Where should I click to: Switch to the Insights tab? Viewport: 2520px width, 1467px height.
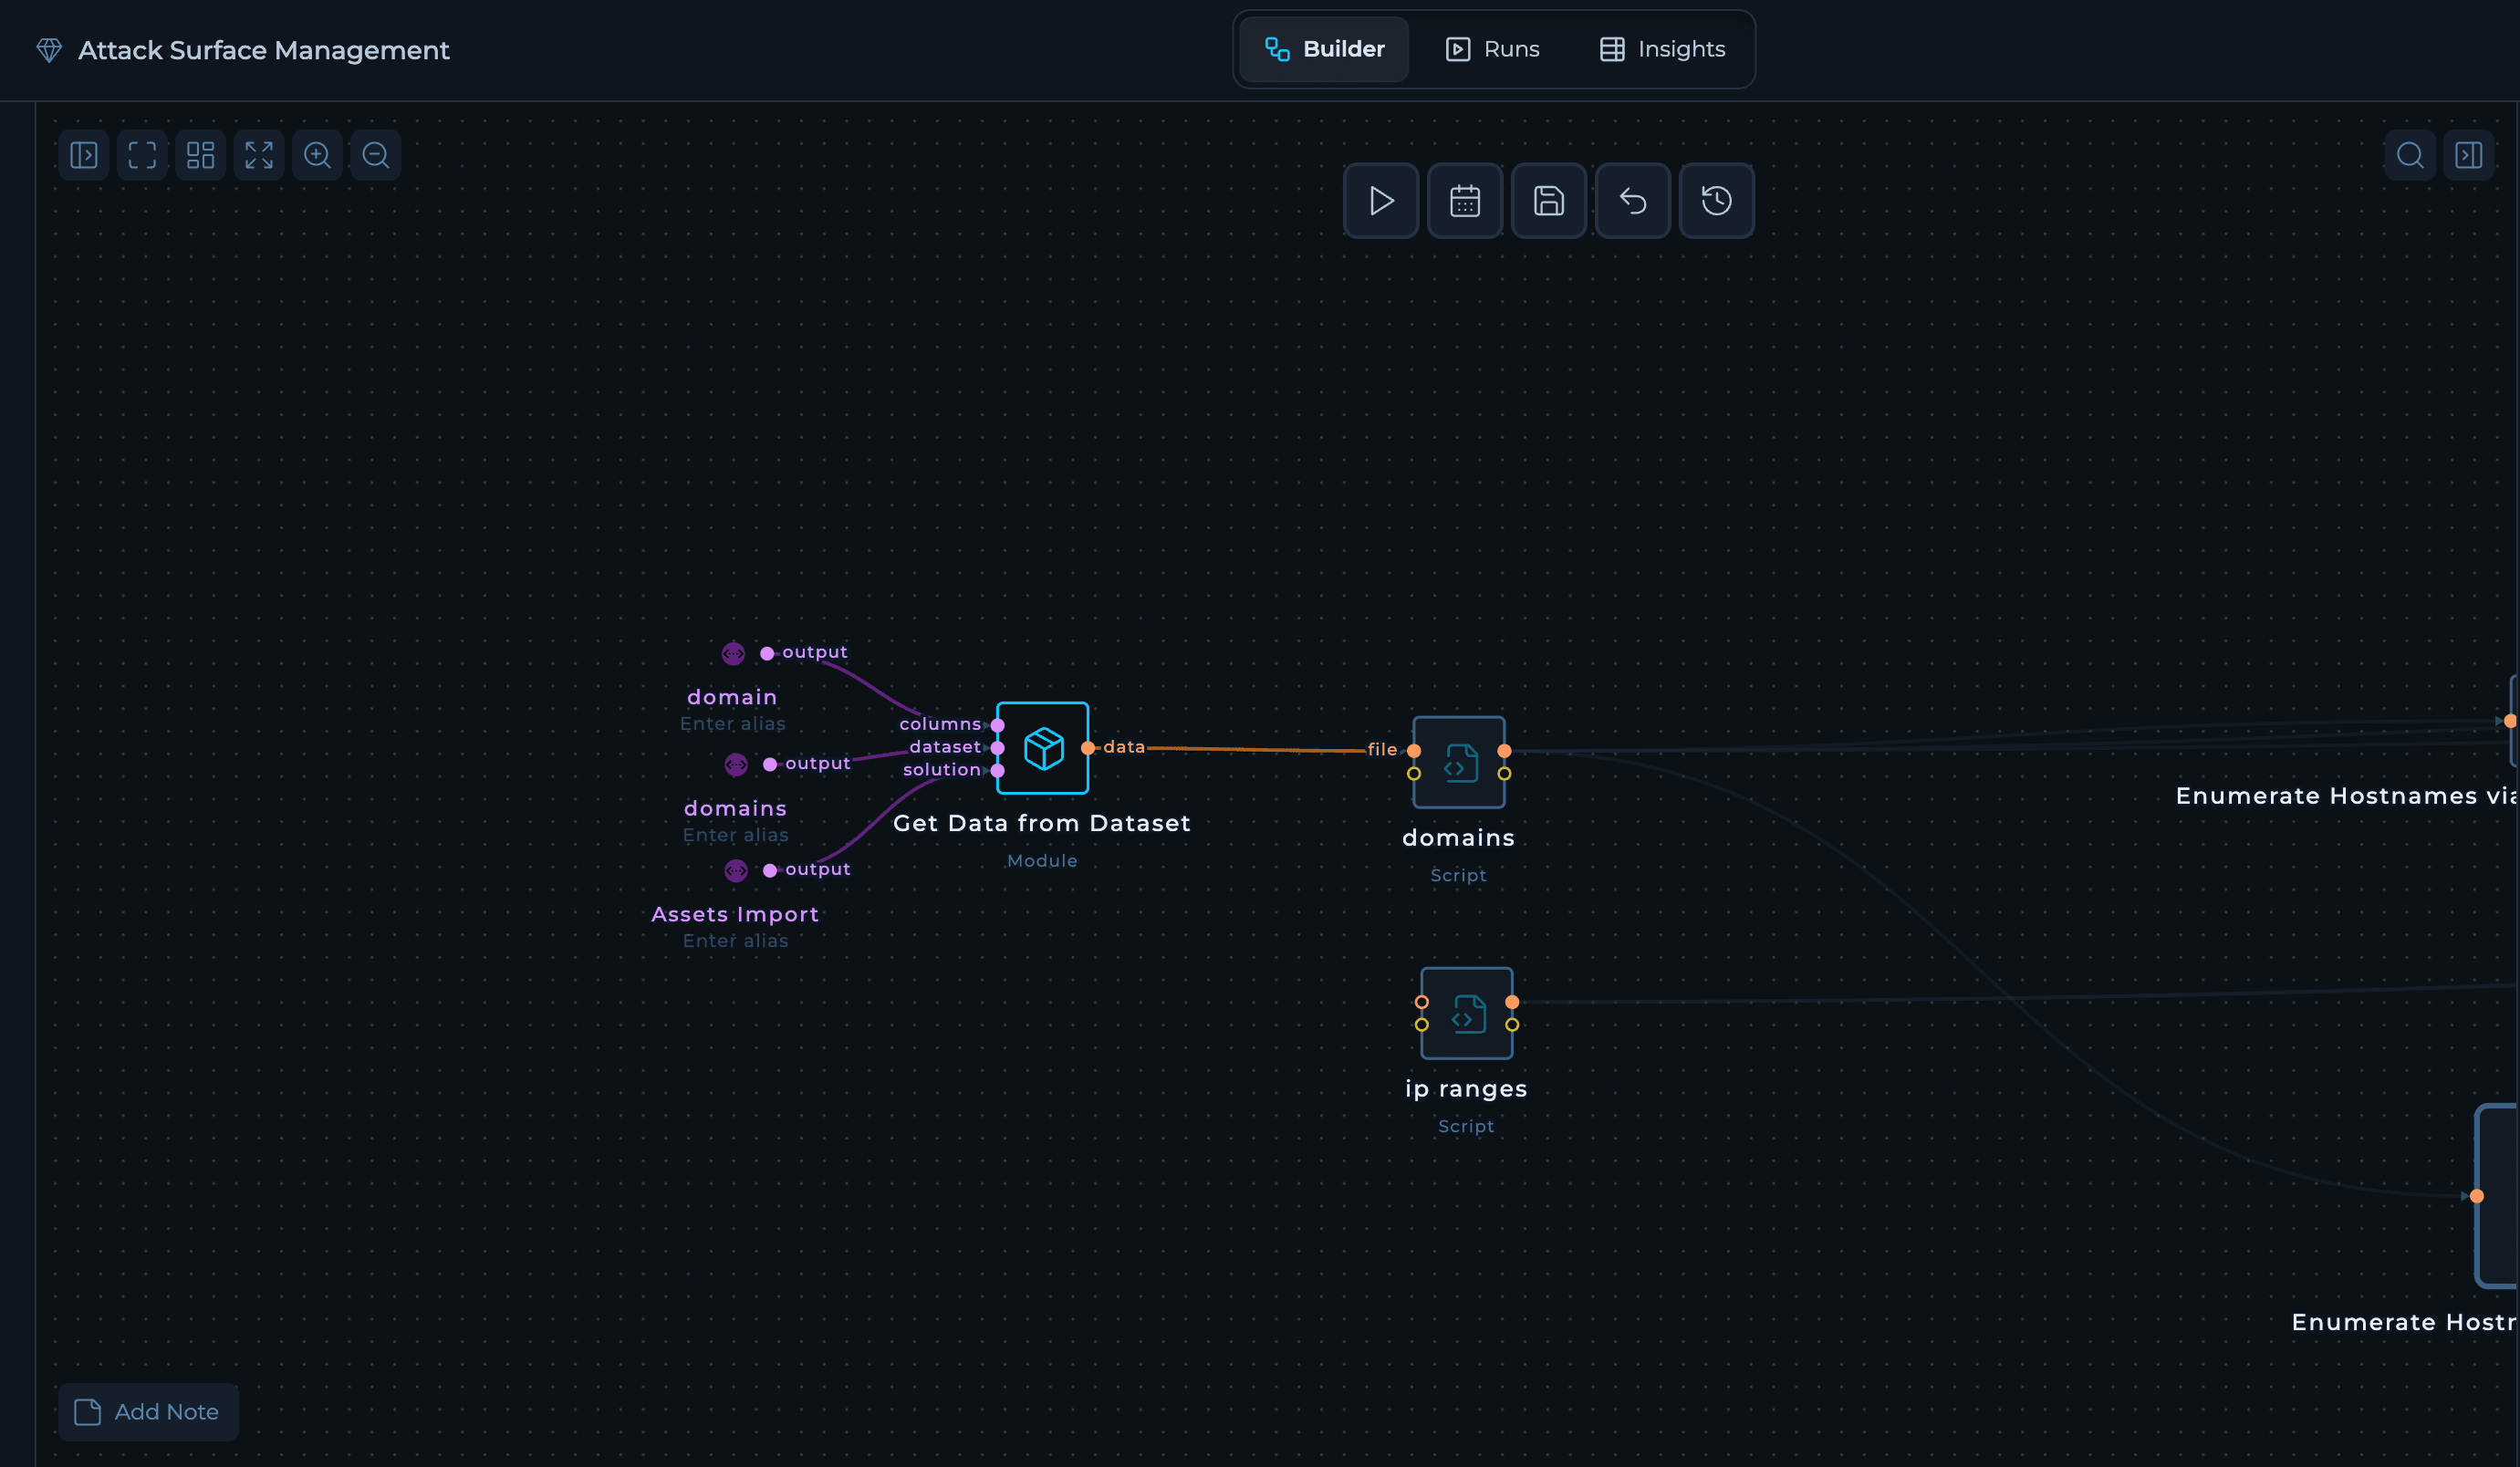point(1662,49)
